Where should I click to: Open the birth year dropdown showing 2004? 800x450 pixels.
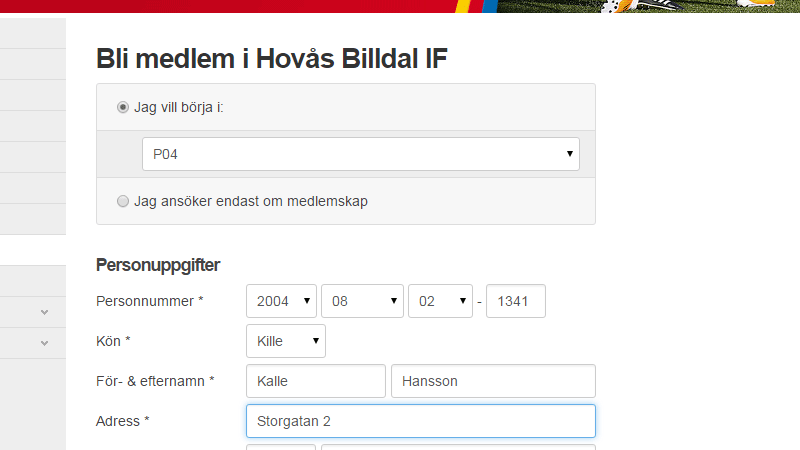[x=281, y=301]
